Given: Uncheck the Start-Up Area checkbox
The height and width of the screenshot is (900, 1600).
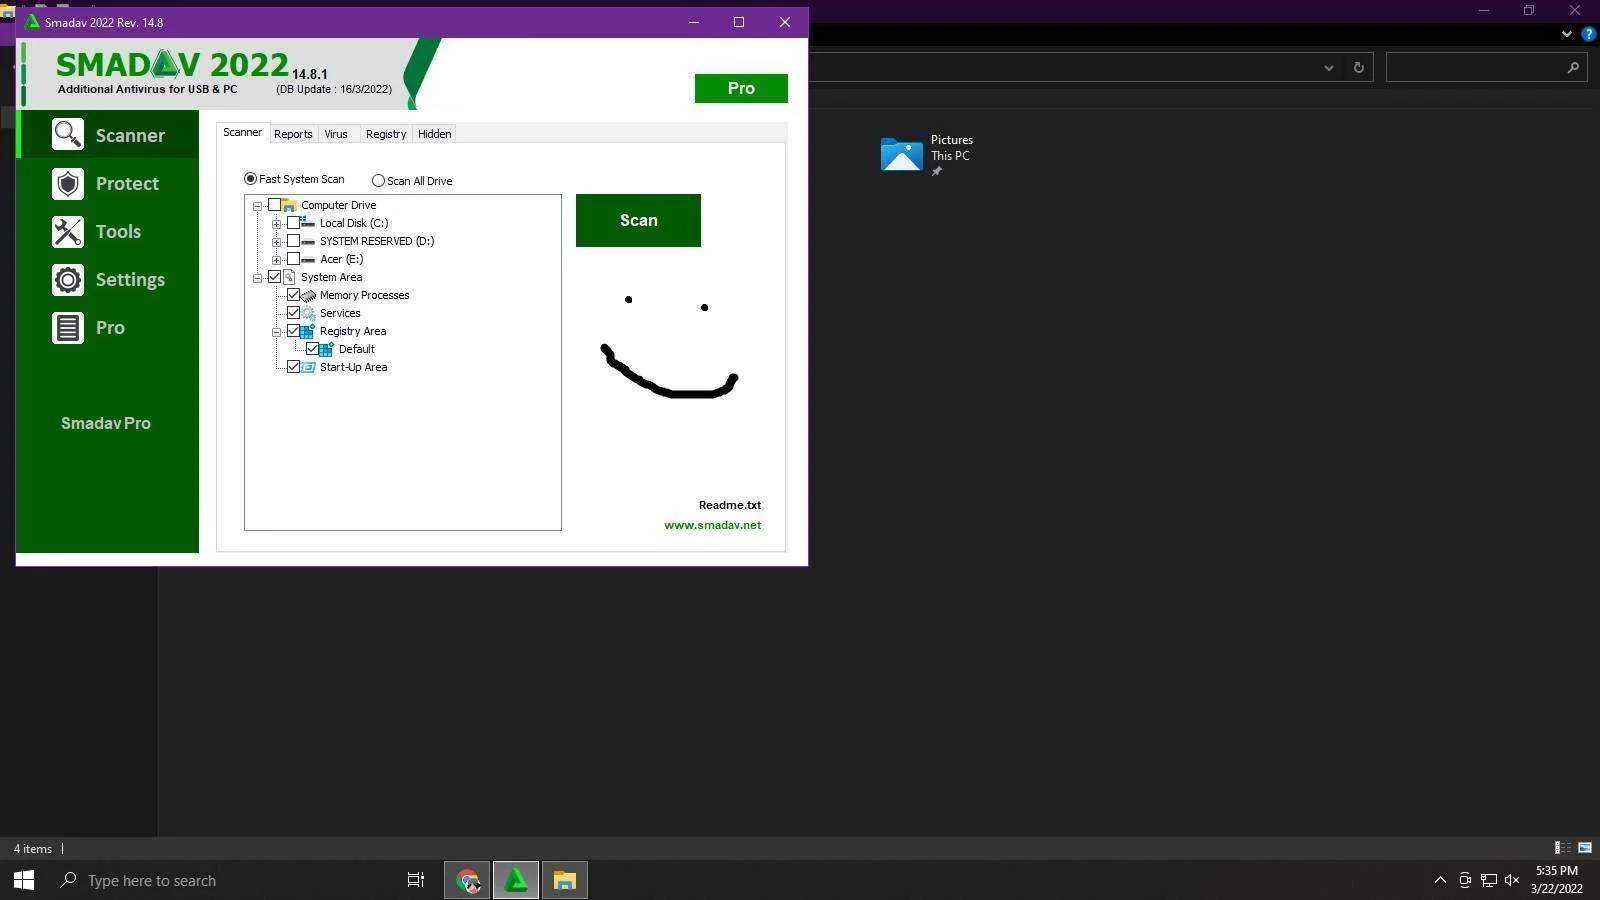Looking at the screenshot, I should pyautogui.click(x=293, y=367).
